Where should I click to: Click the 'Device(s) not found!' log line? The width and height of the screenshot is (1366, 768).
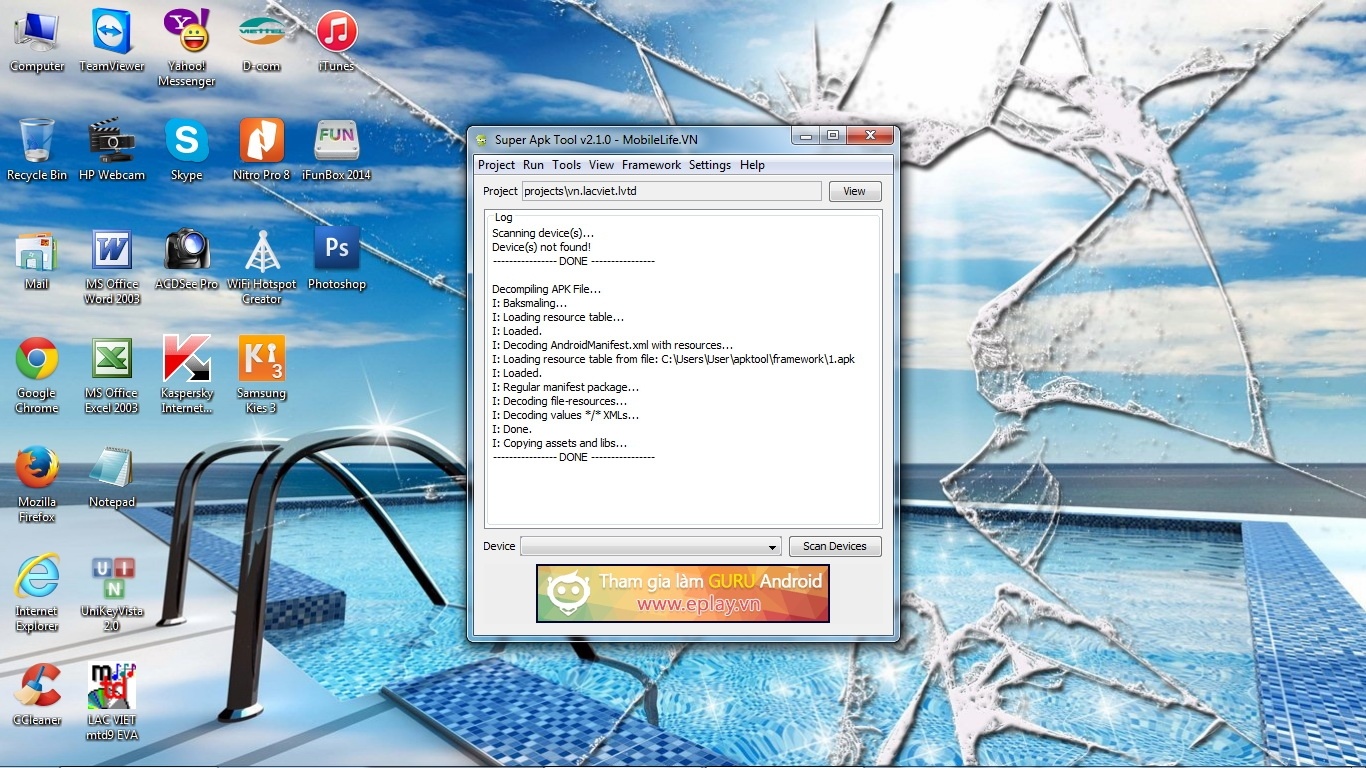(x=541, y=247)
